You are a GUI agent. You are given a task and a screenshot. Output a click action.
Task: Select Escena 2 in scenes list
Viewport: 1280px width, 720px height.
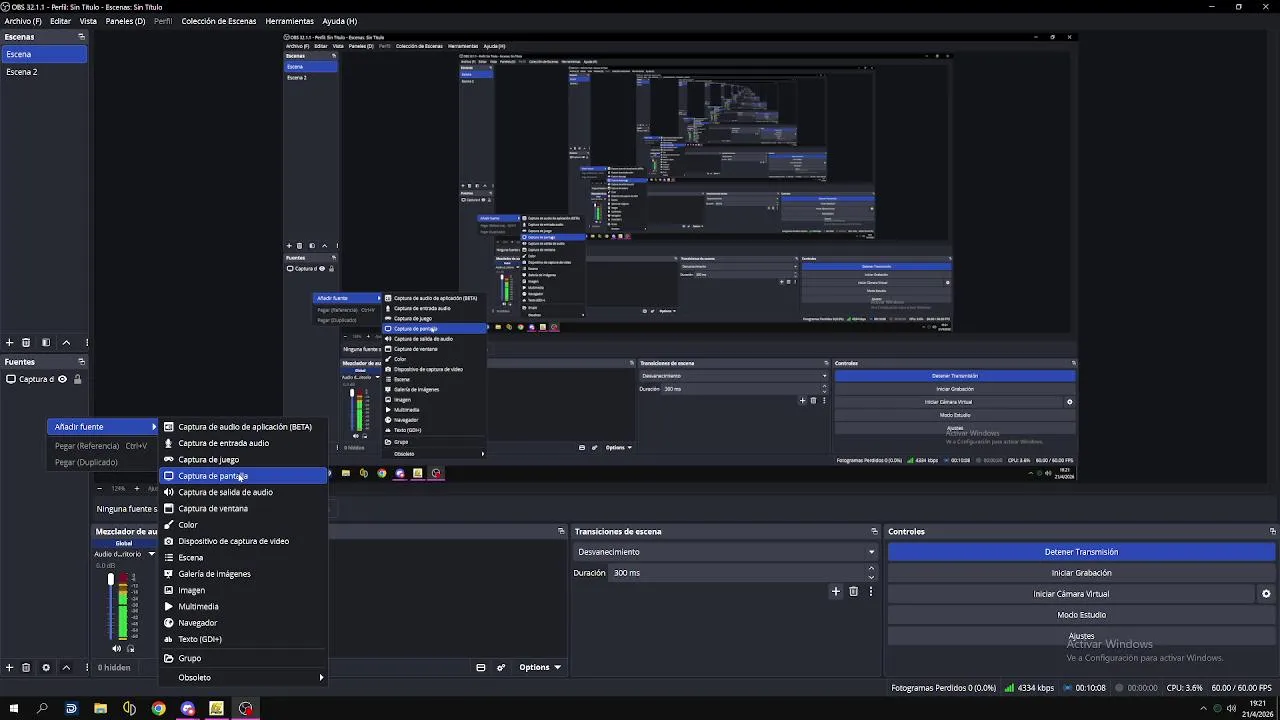[x=44, y=72]
